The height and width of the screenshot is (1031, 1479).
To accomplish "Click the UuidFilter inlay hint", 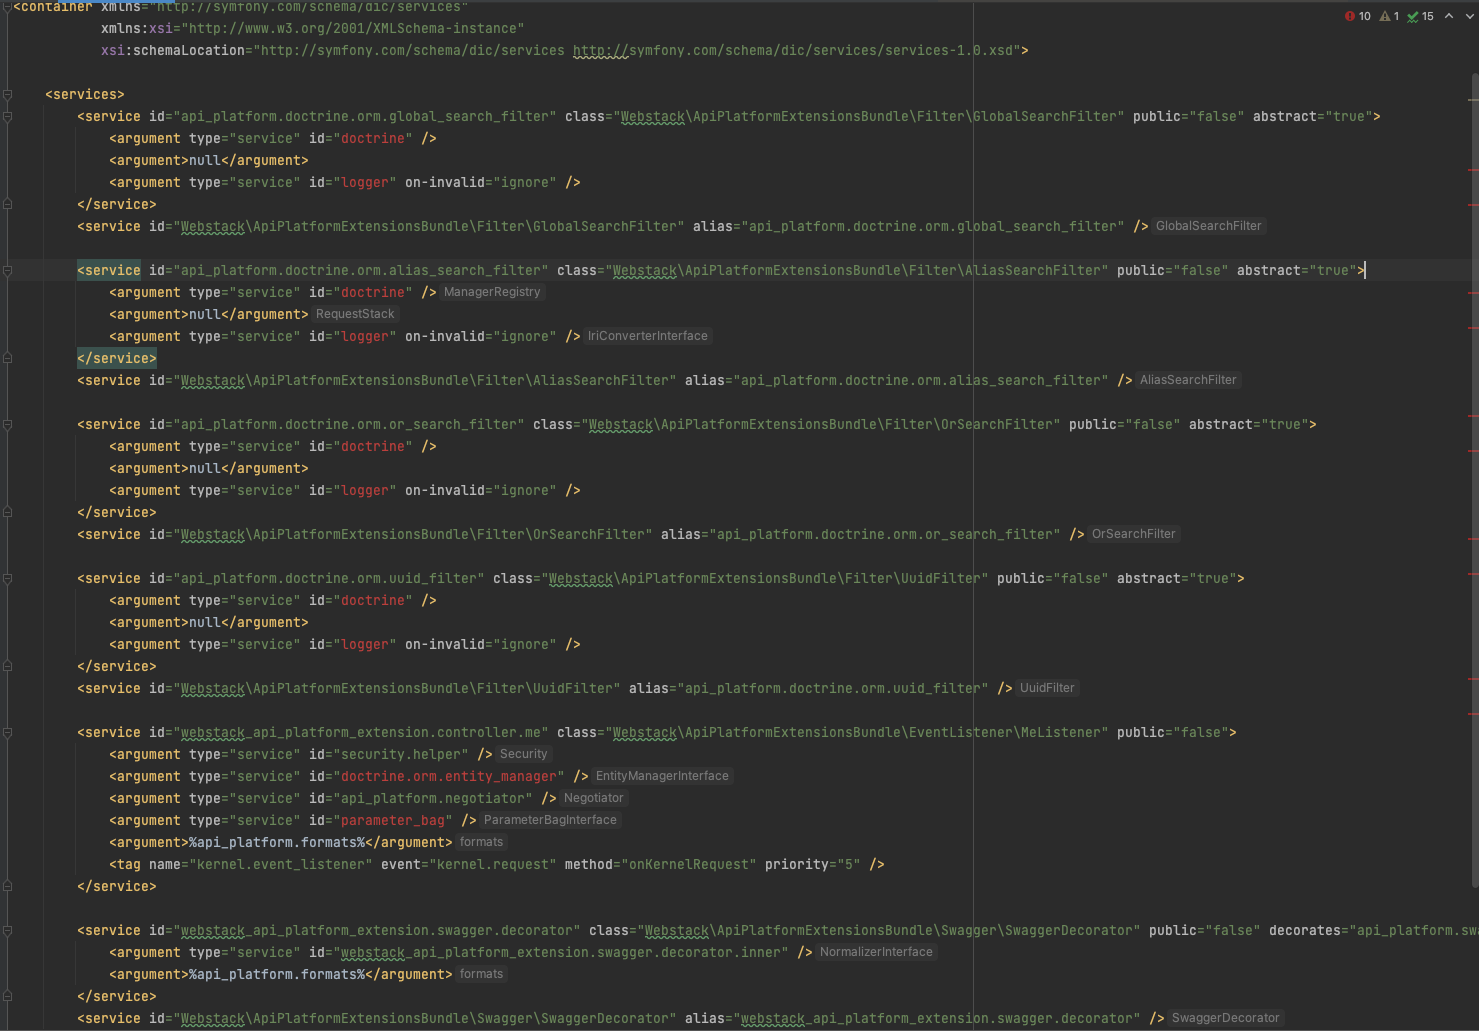I will [1047, 688].
